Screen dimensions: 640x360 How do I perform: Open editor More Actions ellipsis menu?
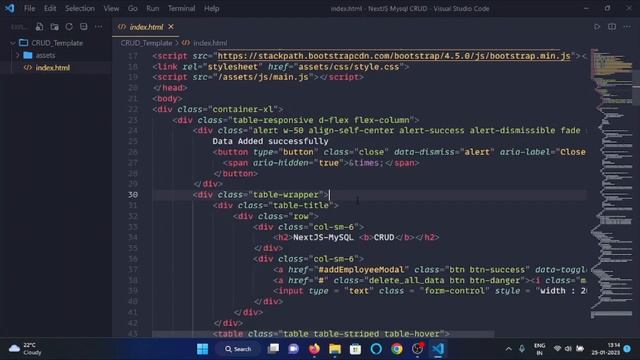pos(627,27)
